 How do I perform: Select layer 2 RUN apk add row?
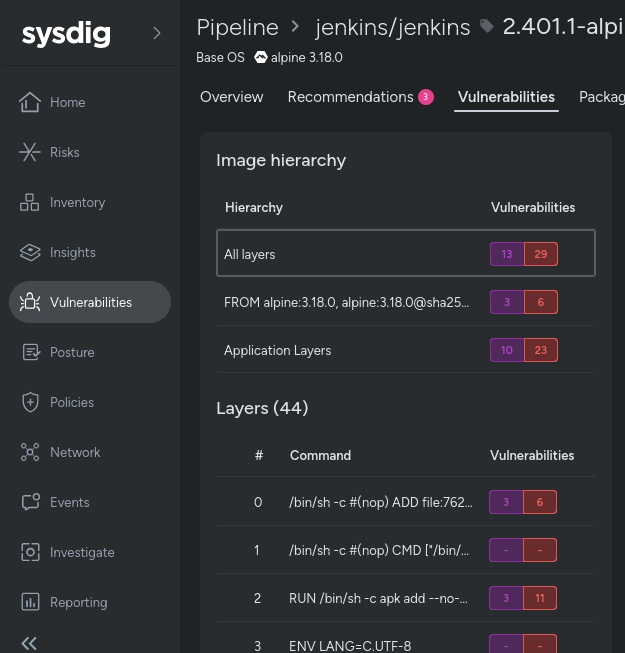[406, 598]
